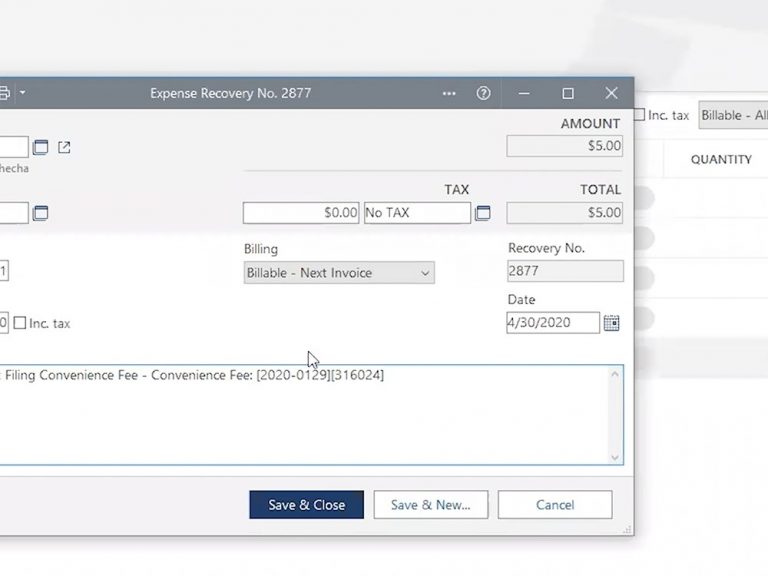This screenshot has height=576, width=768.
Task: Open the more options ellipsis menu
Action: click(449, 93)
